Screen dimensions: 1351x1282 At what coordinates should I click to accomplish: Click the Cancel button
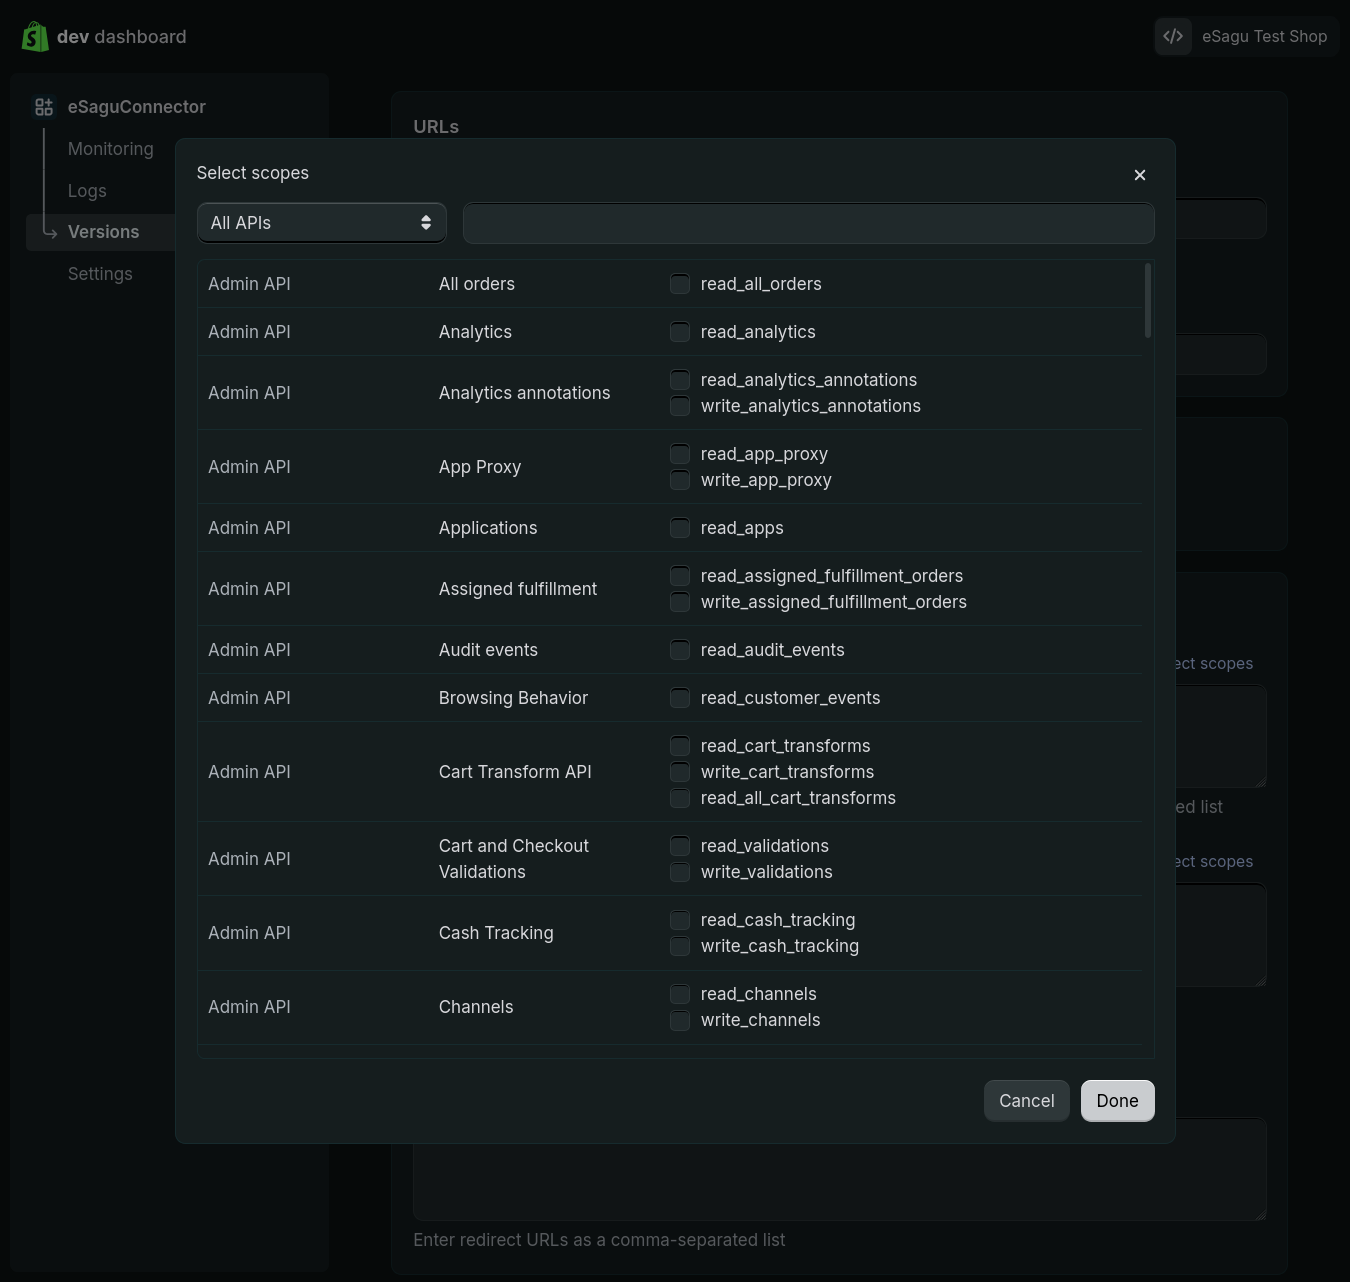[x=1027, y=1101]
